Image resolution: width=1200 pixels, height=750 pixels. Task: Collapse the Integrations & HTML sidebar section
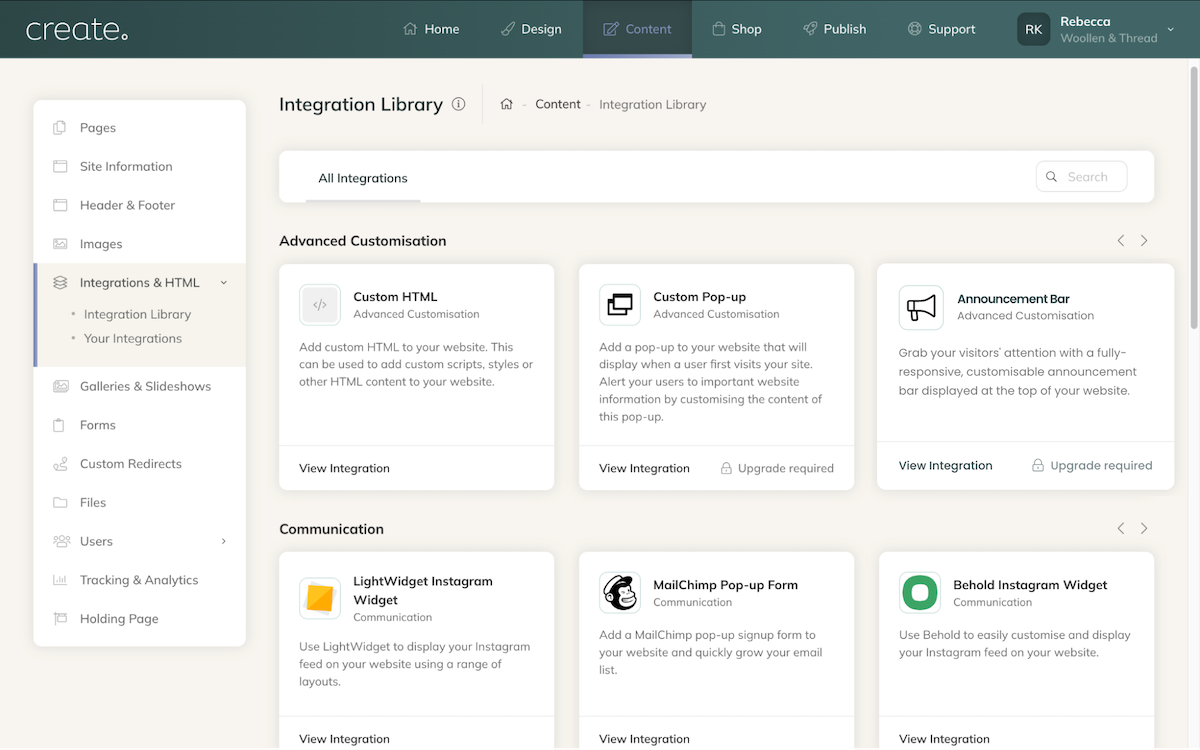pyautogui.click(x=224, y=283)
